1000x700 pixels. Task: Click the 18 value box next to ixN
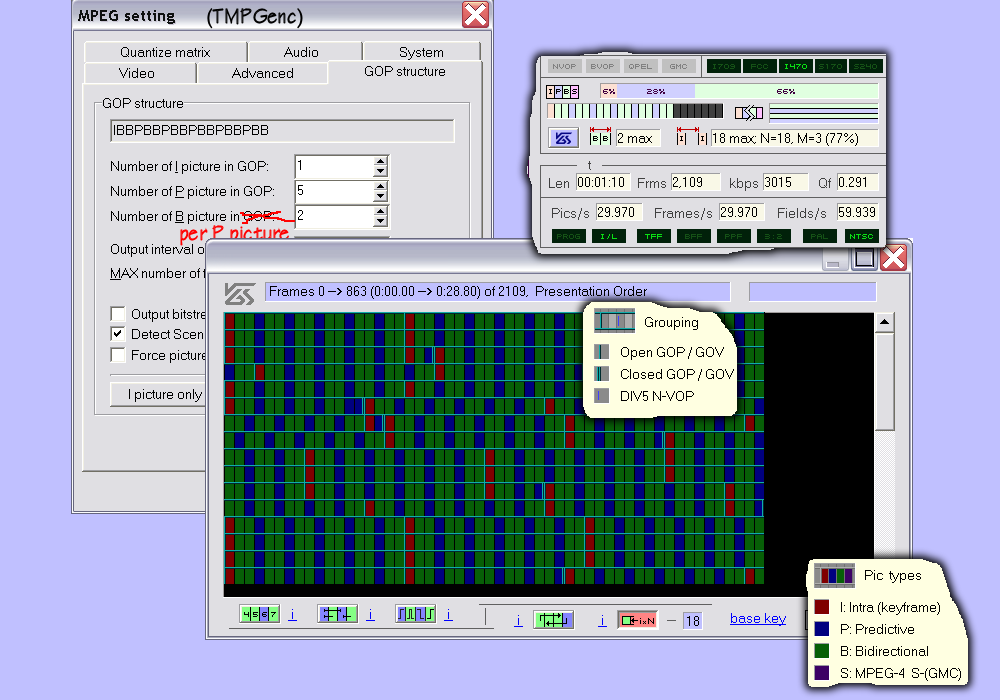tap(693, 620)
